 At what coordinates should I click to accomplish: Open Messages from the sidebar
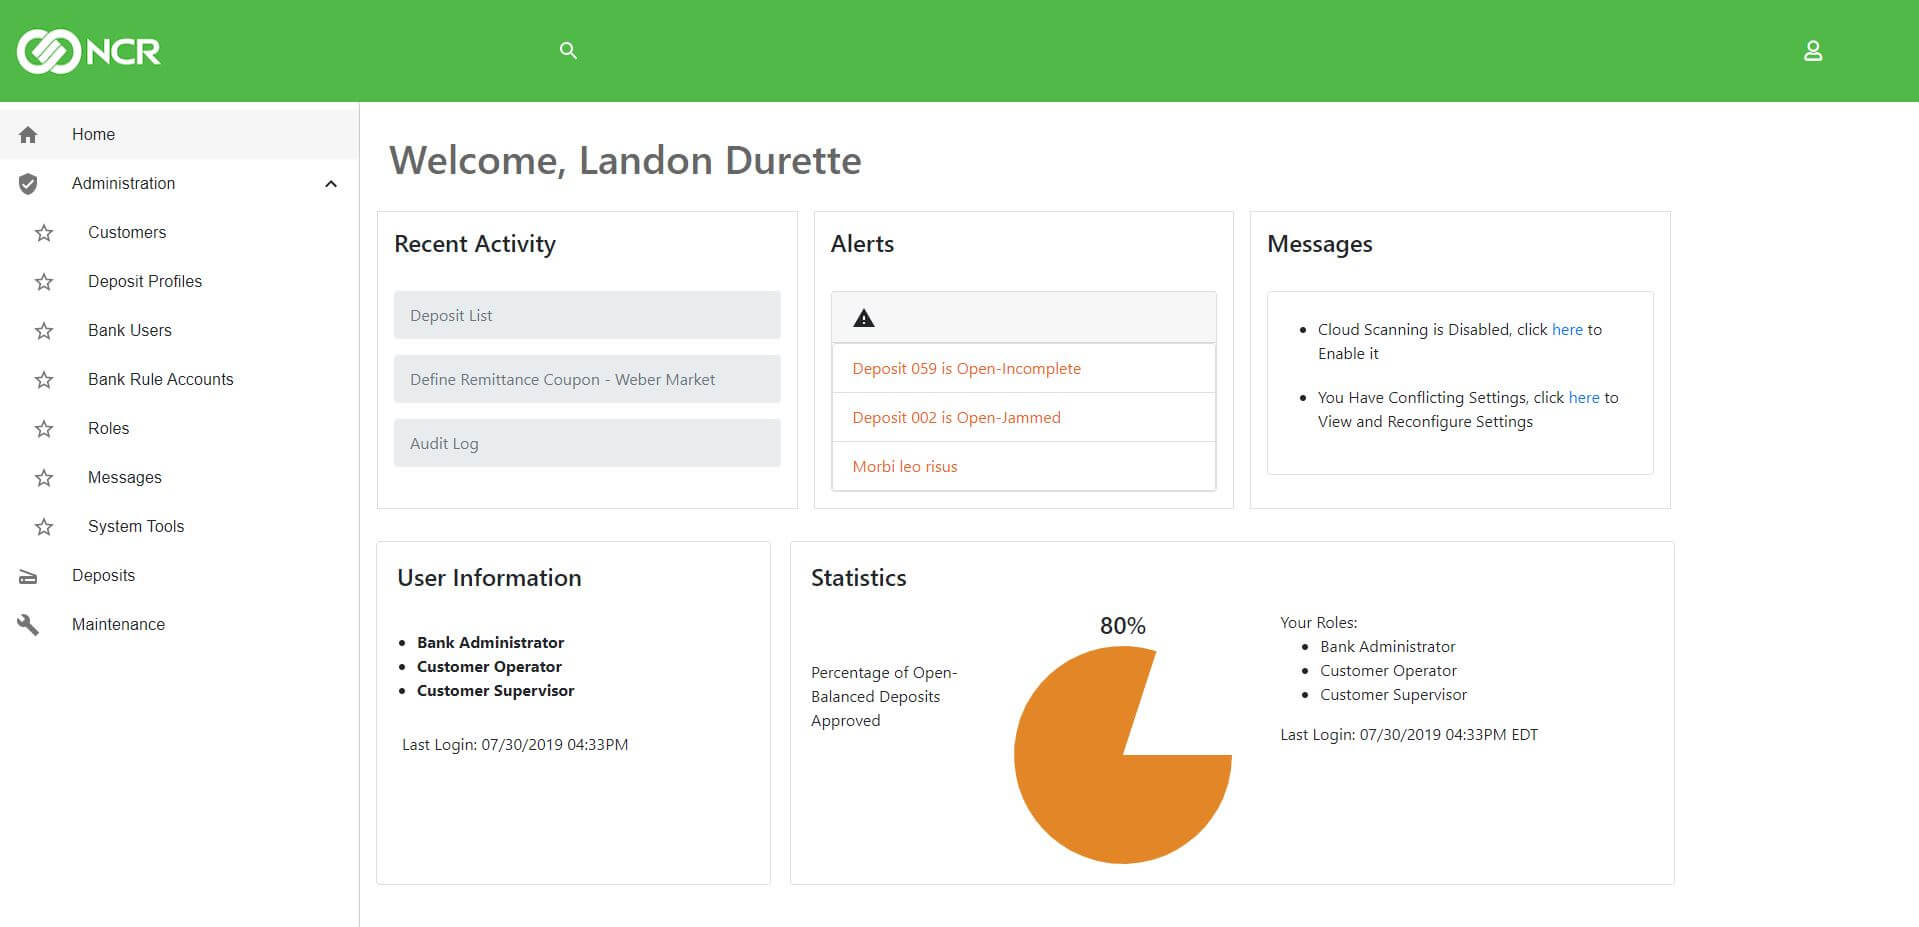click(x=125, y=477)
